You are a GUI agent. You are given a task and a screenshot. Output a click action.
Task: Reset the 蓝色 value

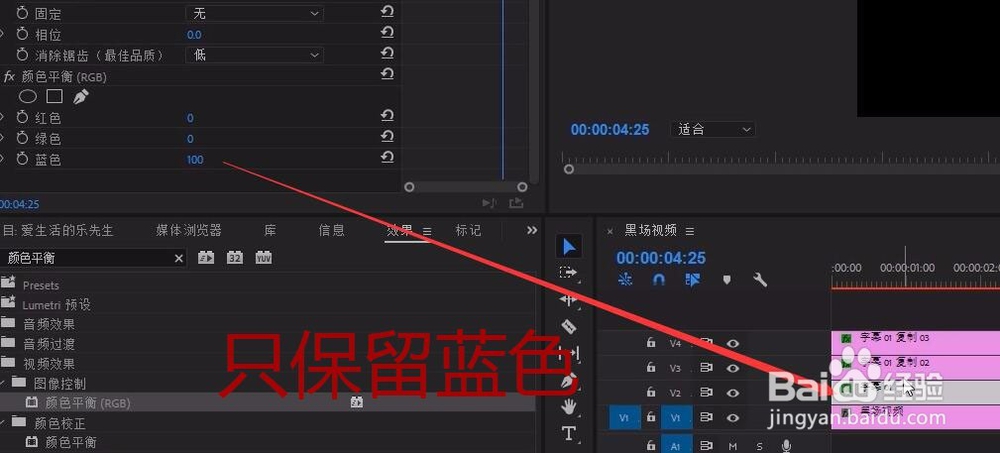387,158
